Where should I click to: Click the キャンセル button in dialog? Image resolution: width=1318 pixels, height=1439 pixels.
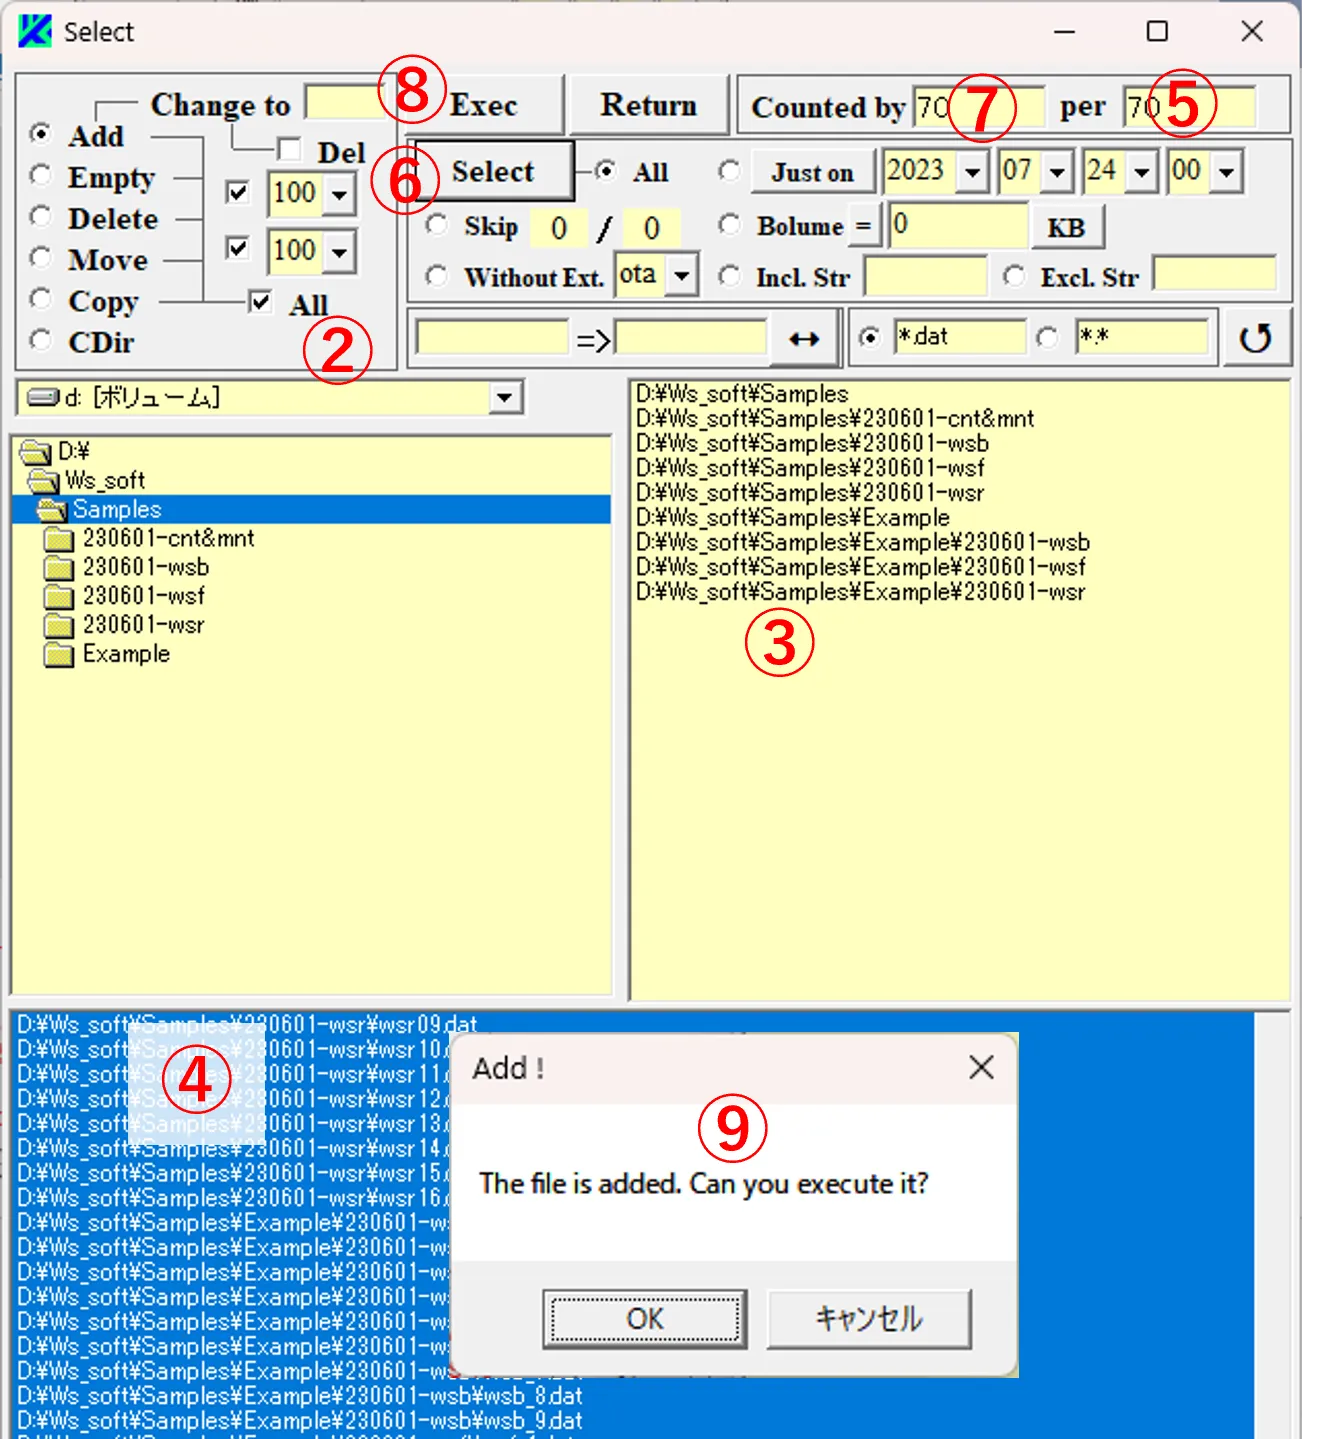[869, 1318]
